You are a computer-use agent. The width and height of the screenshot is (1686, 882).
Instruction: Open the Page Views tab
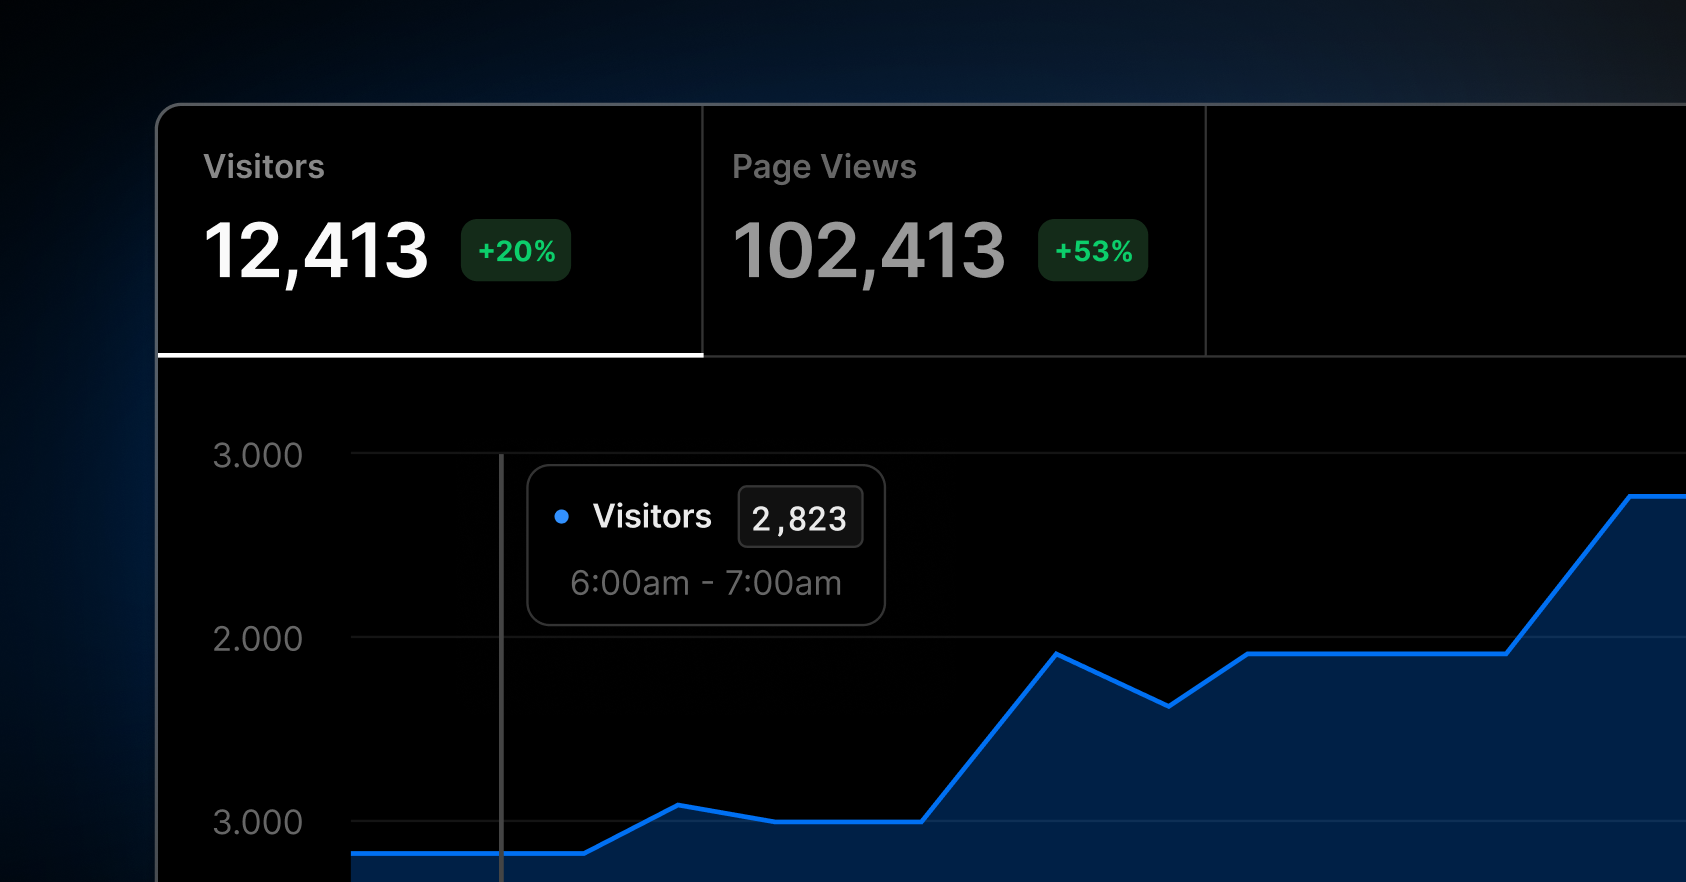pyautogui.click(x=955, y=230)
